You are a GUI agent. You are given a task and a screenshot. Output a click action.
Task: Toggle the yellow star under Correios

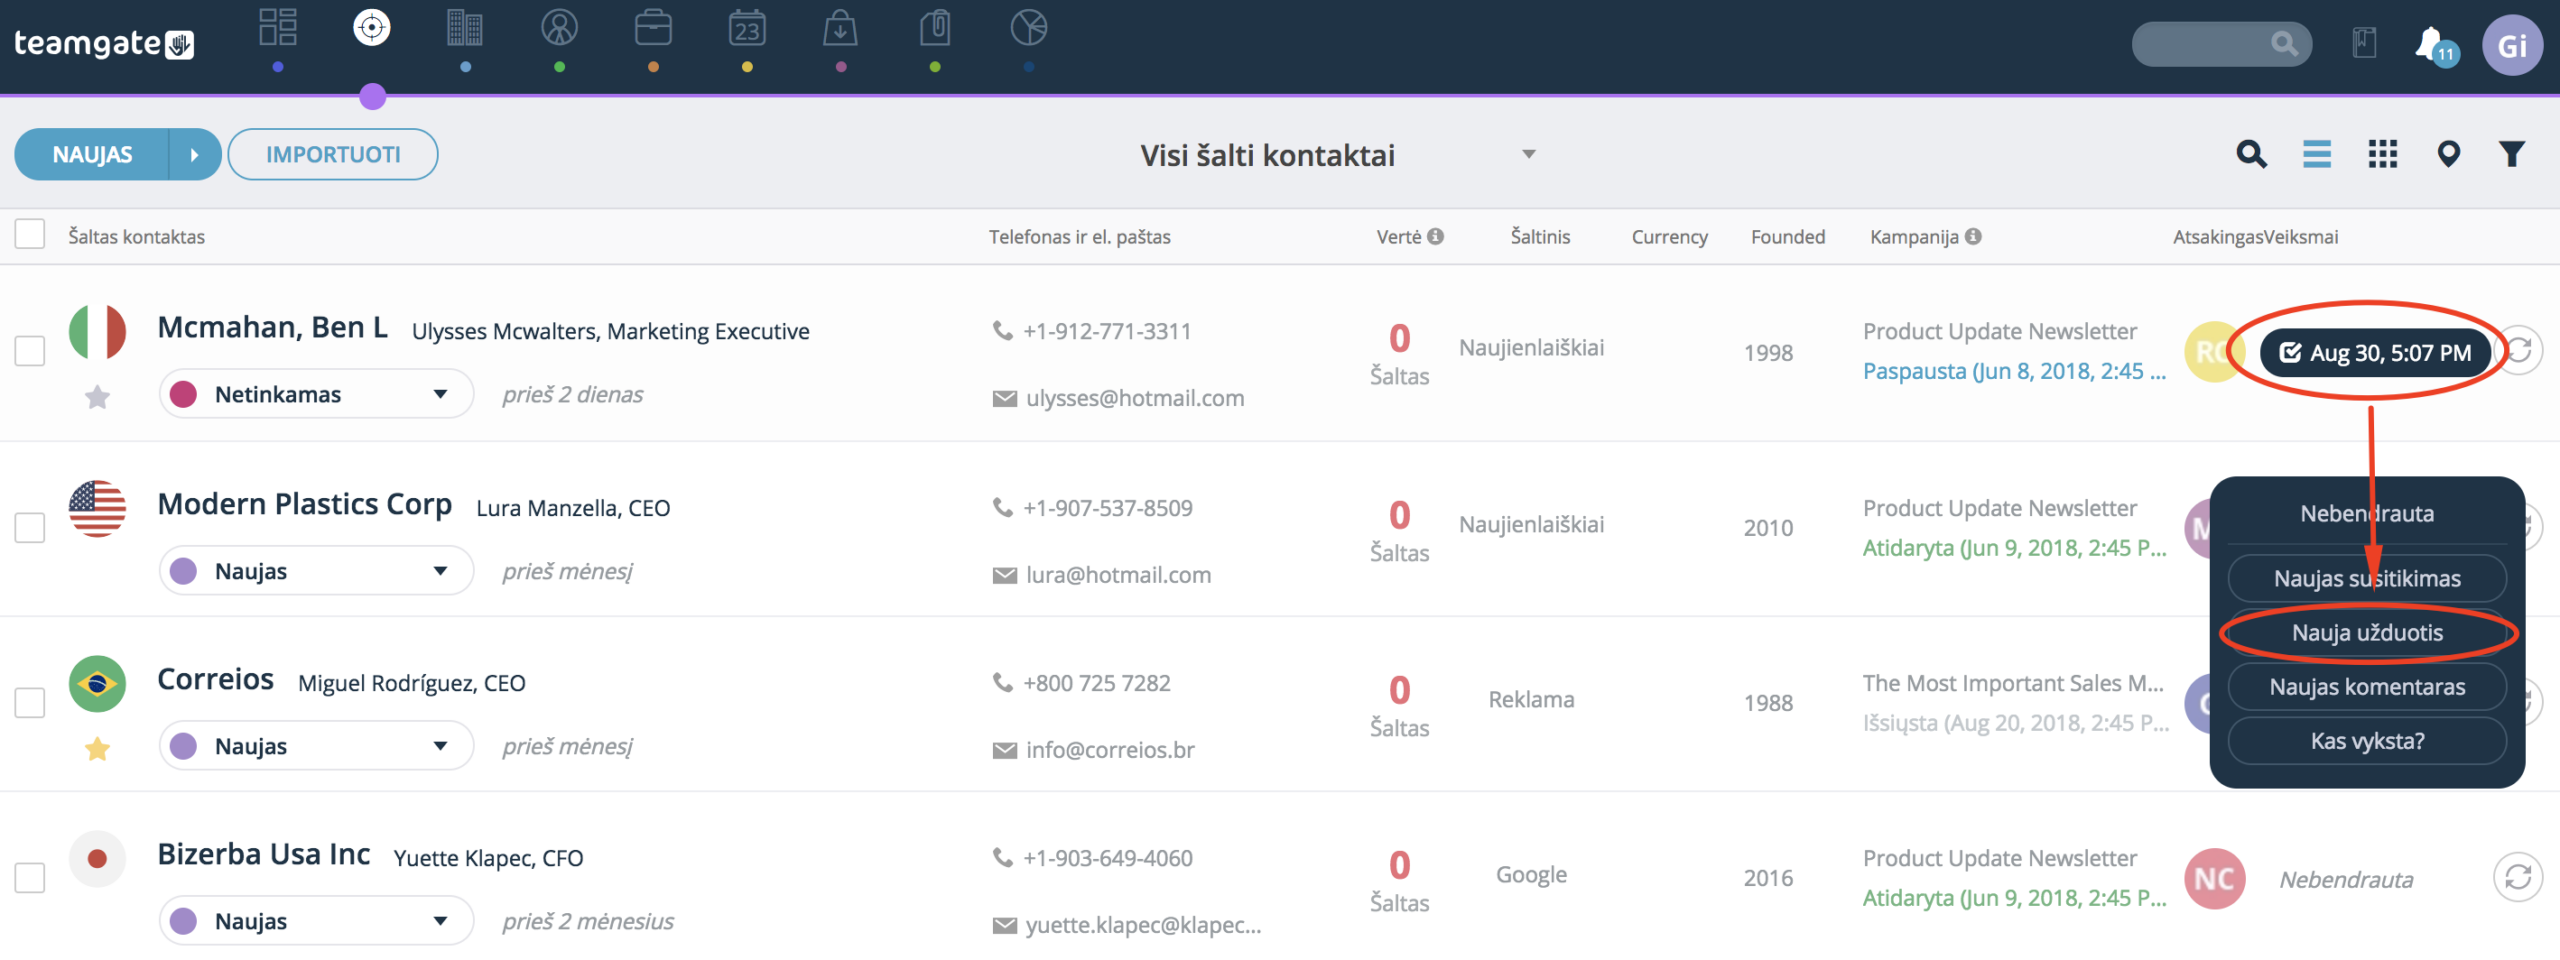tap(97, 748)
